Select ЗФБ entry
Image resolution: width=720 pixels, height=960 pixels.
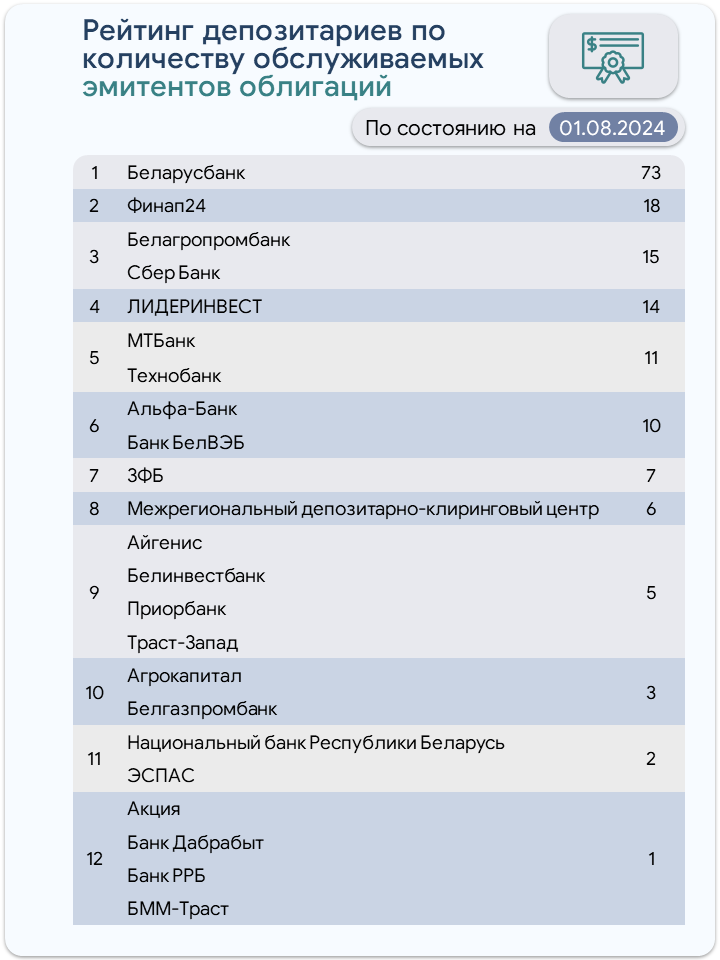[x=145, y=476]
